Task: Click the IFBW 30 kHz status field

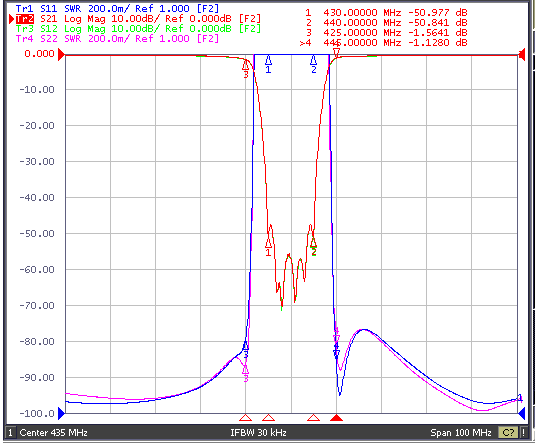Action: click(x=258, y=433)
